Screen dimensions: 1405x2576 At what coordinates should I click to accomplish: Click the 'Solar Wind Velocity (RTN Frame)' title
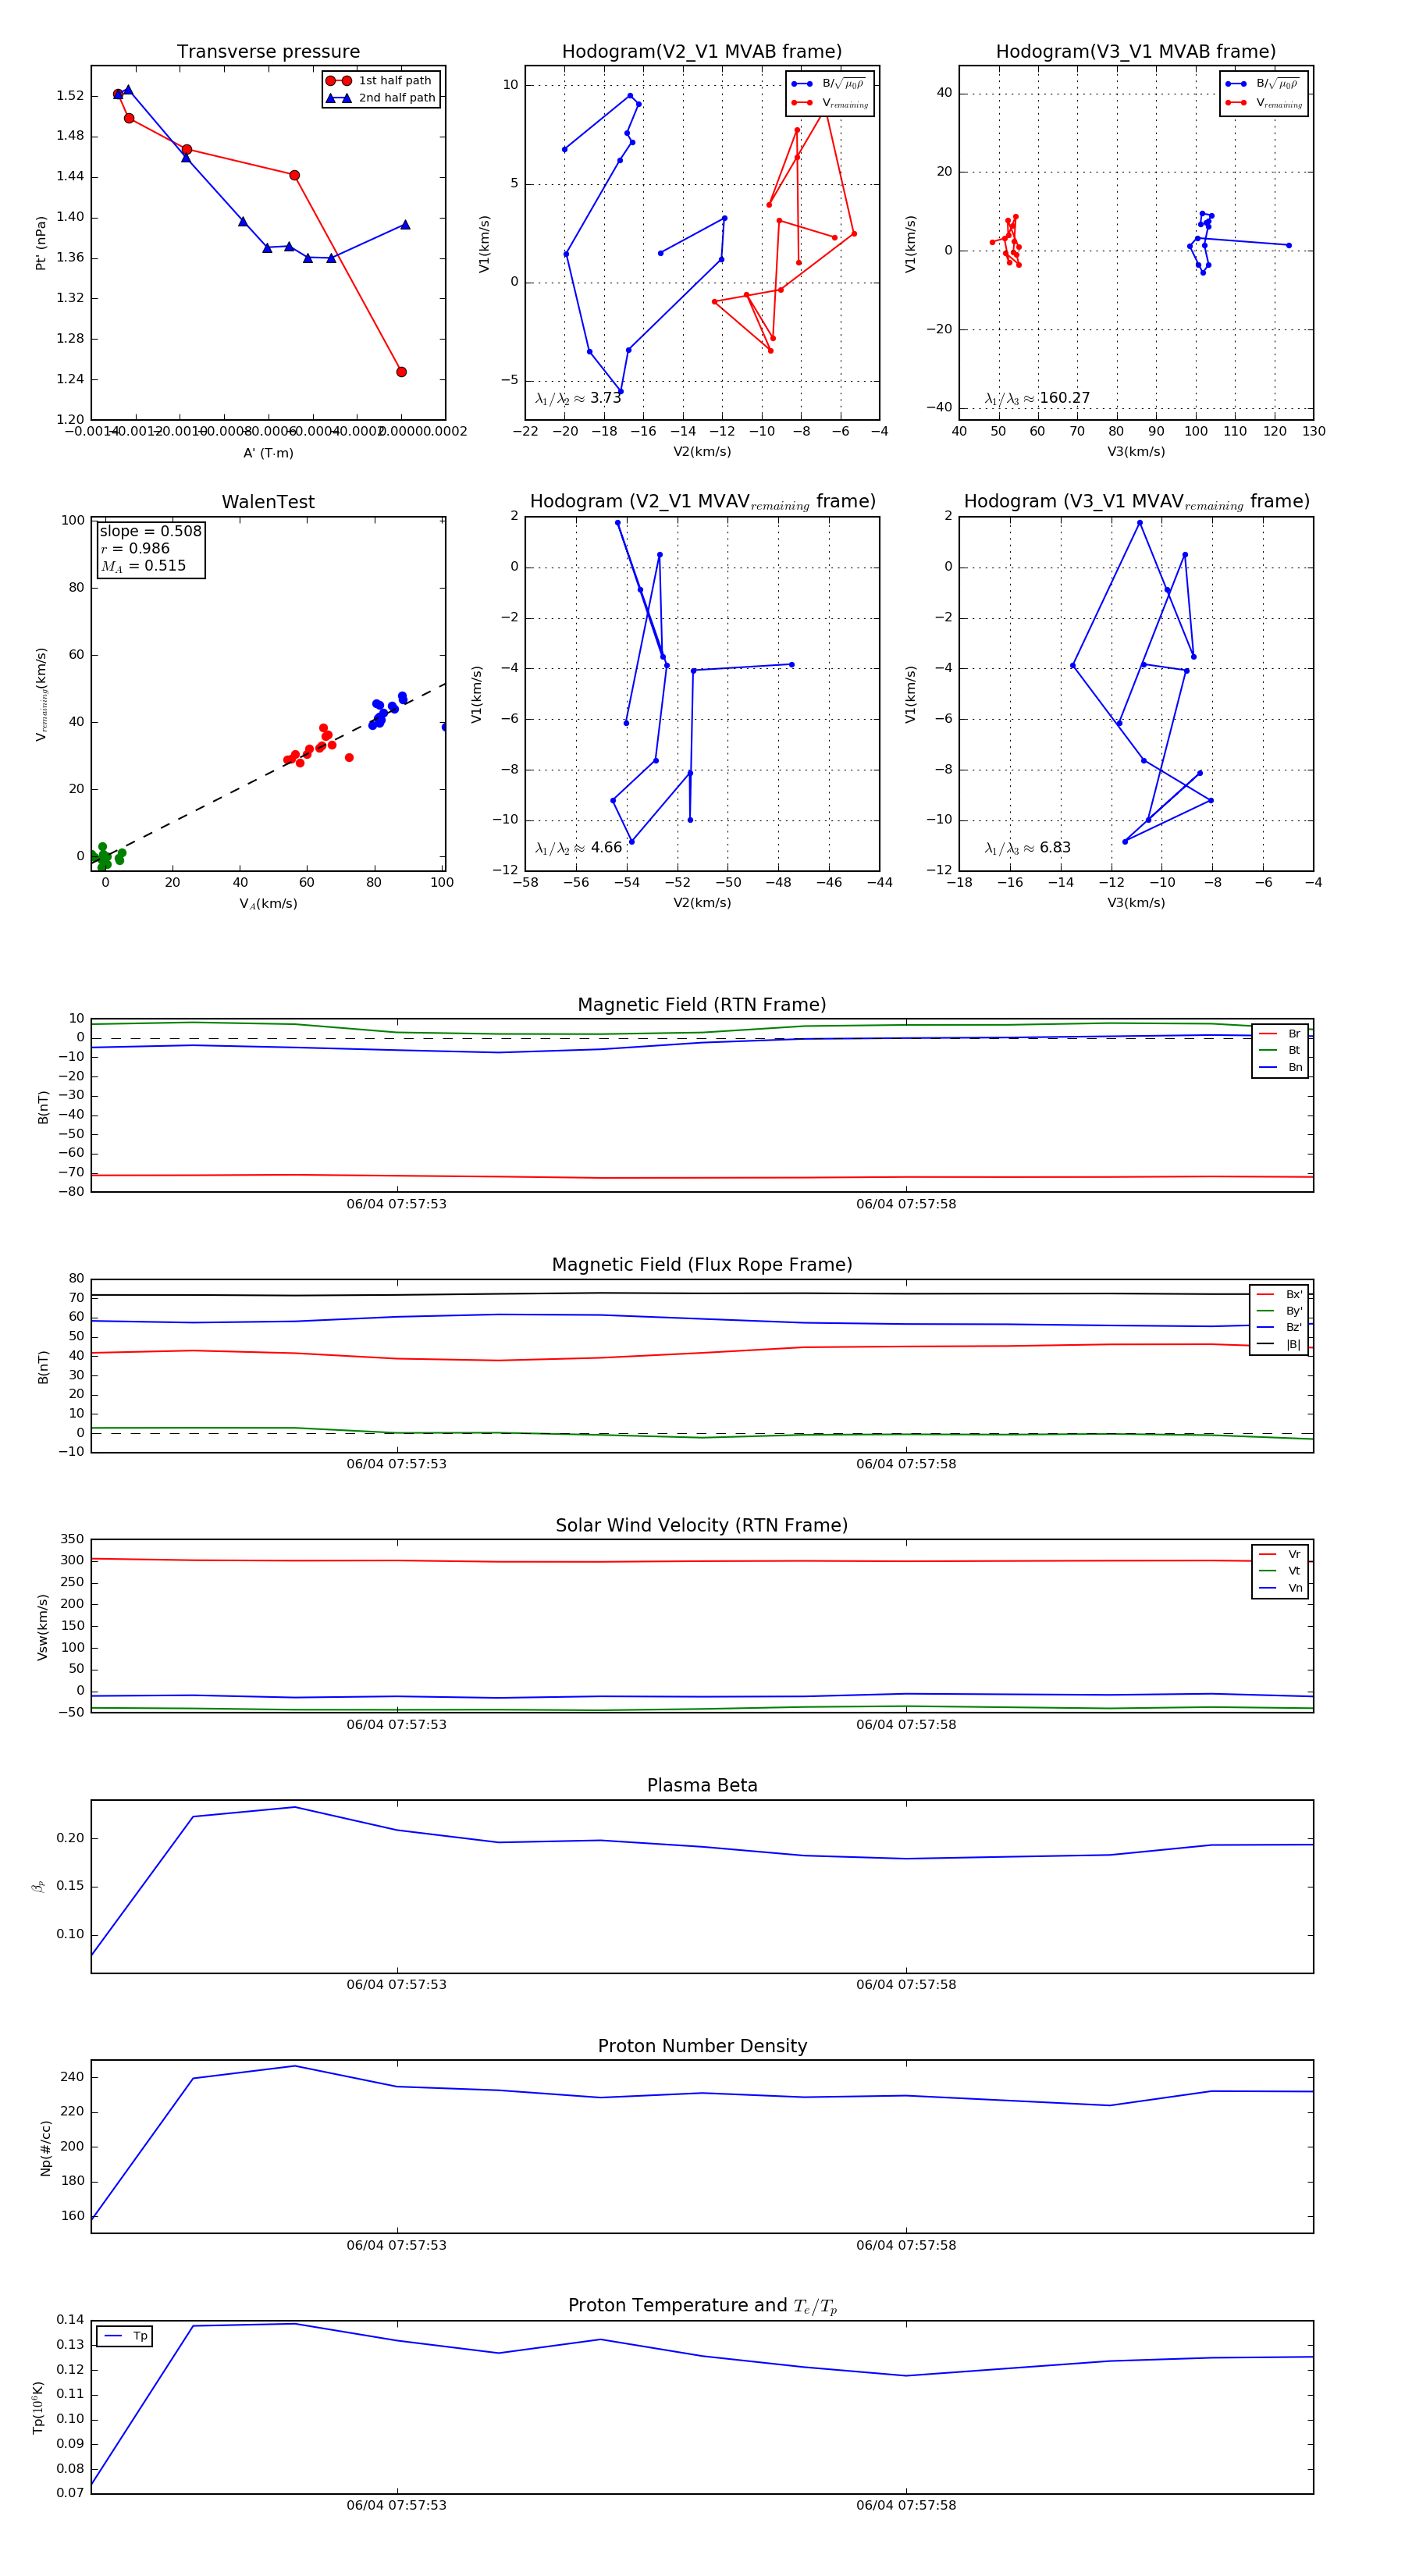(702, 1525)
